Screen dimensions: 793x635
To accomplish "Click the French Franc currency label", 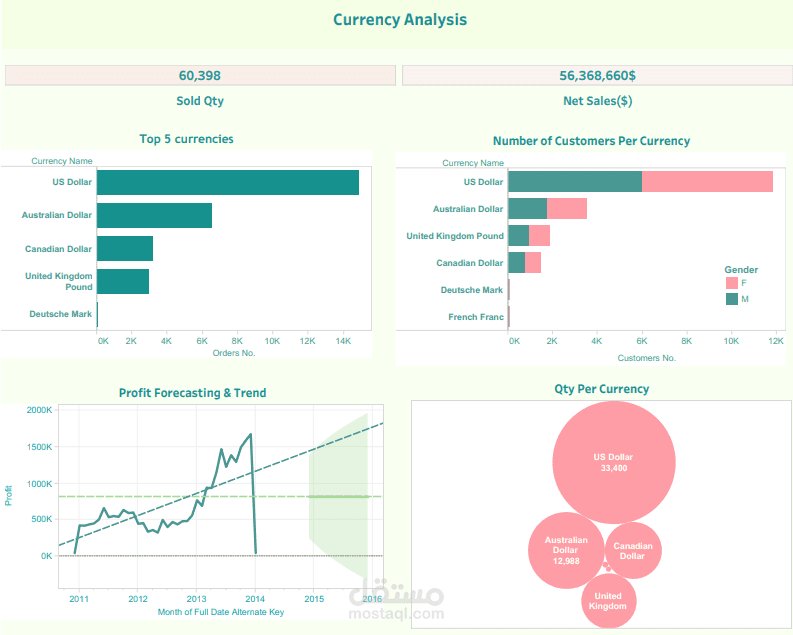I will [476, 317].
